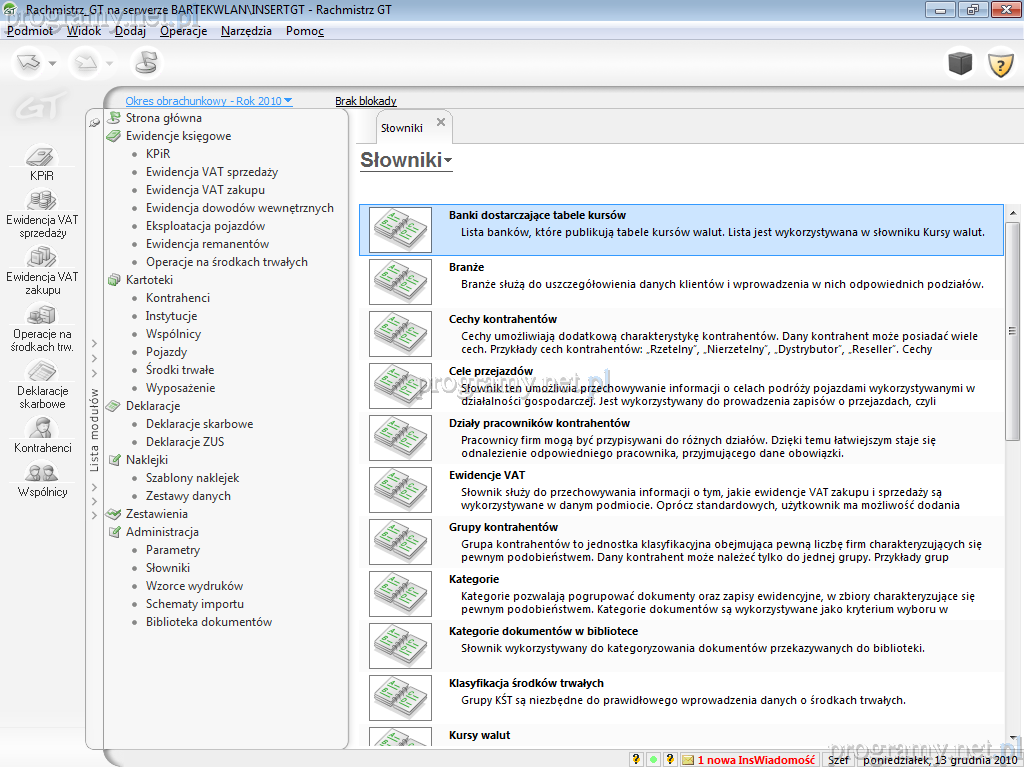
Task: Close the Słowniki tab
Action: 440,123
